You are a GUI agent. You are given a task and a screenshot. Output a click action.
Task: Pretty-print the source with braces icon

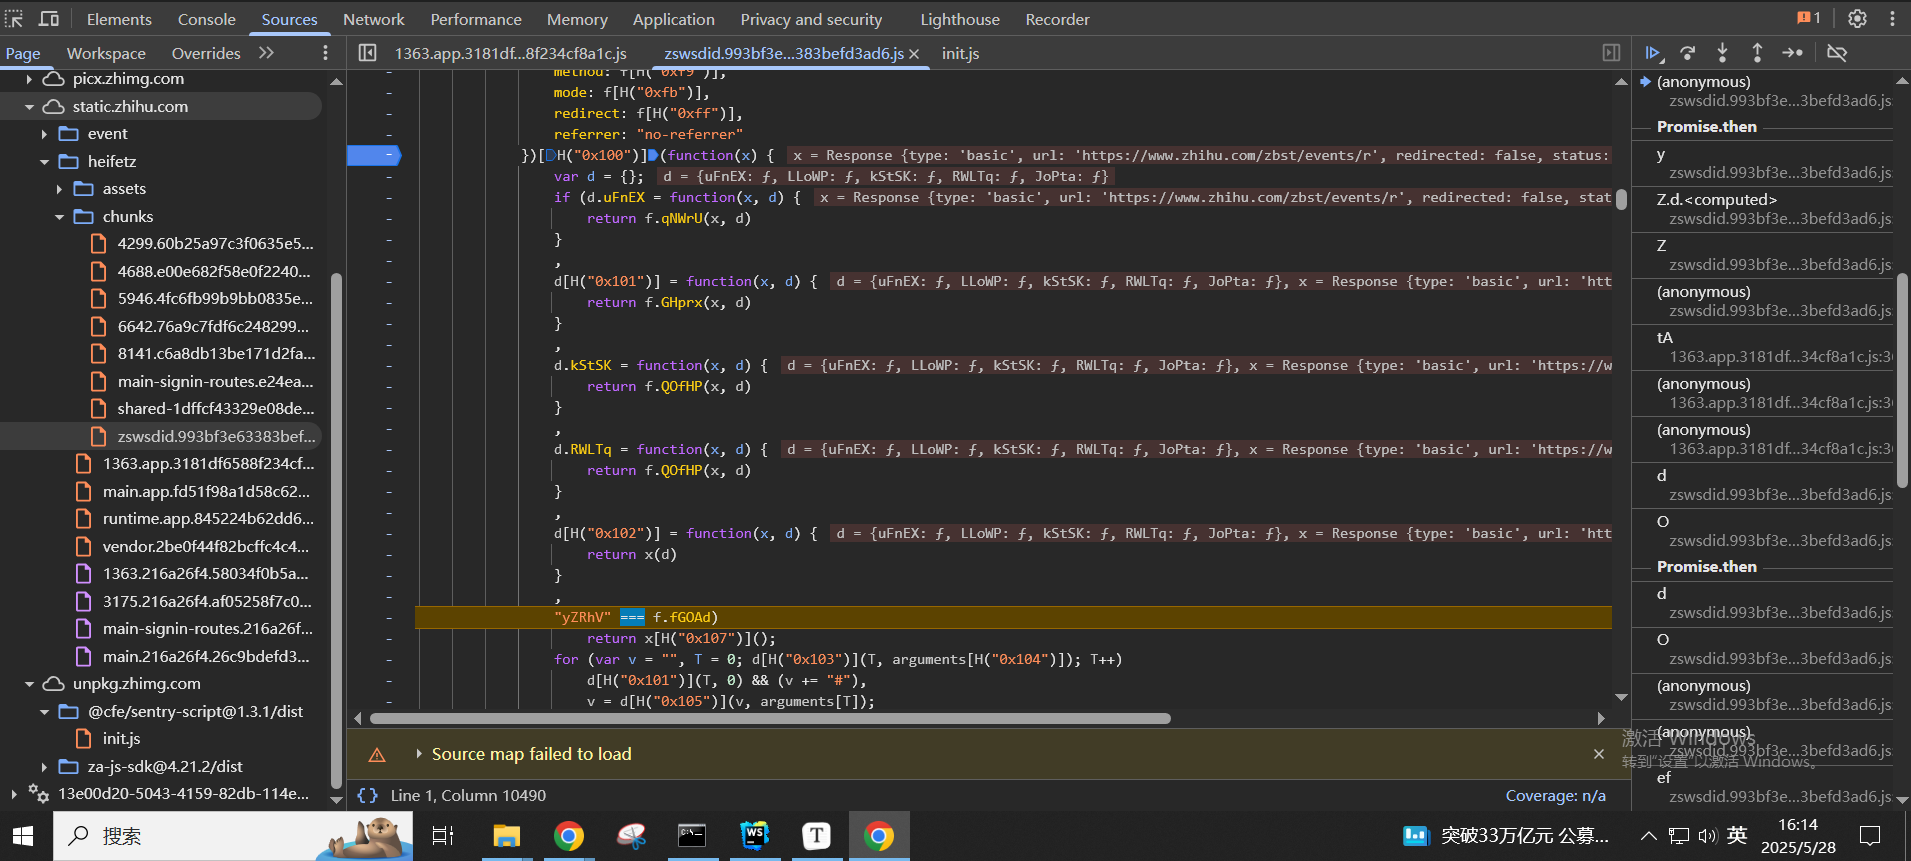pyautogui.click(x=368, y=796)
